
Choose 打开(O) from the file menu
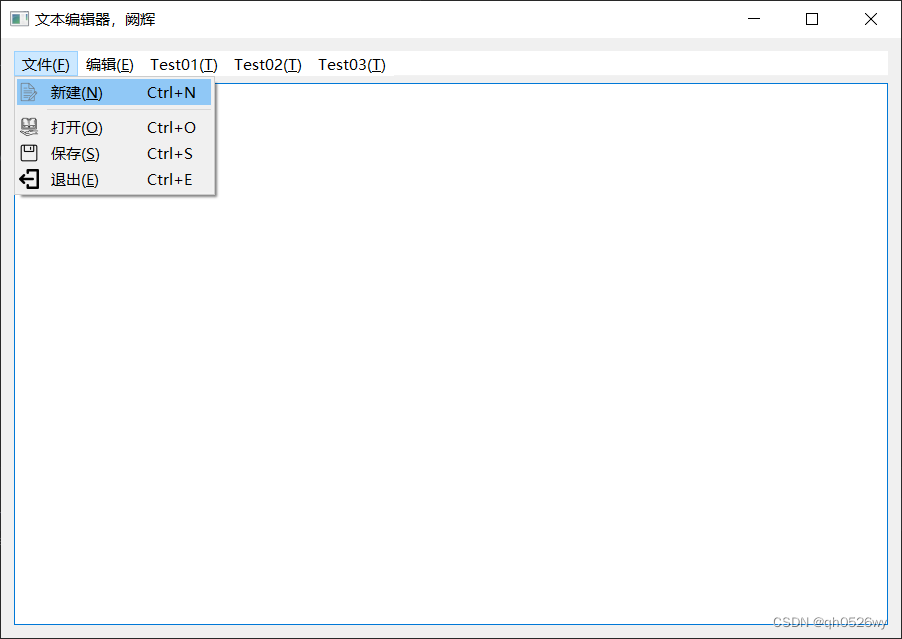114,127
